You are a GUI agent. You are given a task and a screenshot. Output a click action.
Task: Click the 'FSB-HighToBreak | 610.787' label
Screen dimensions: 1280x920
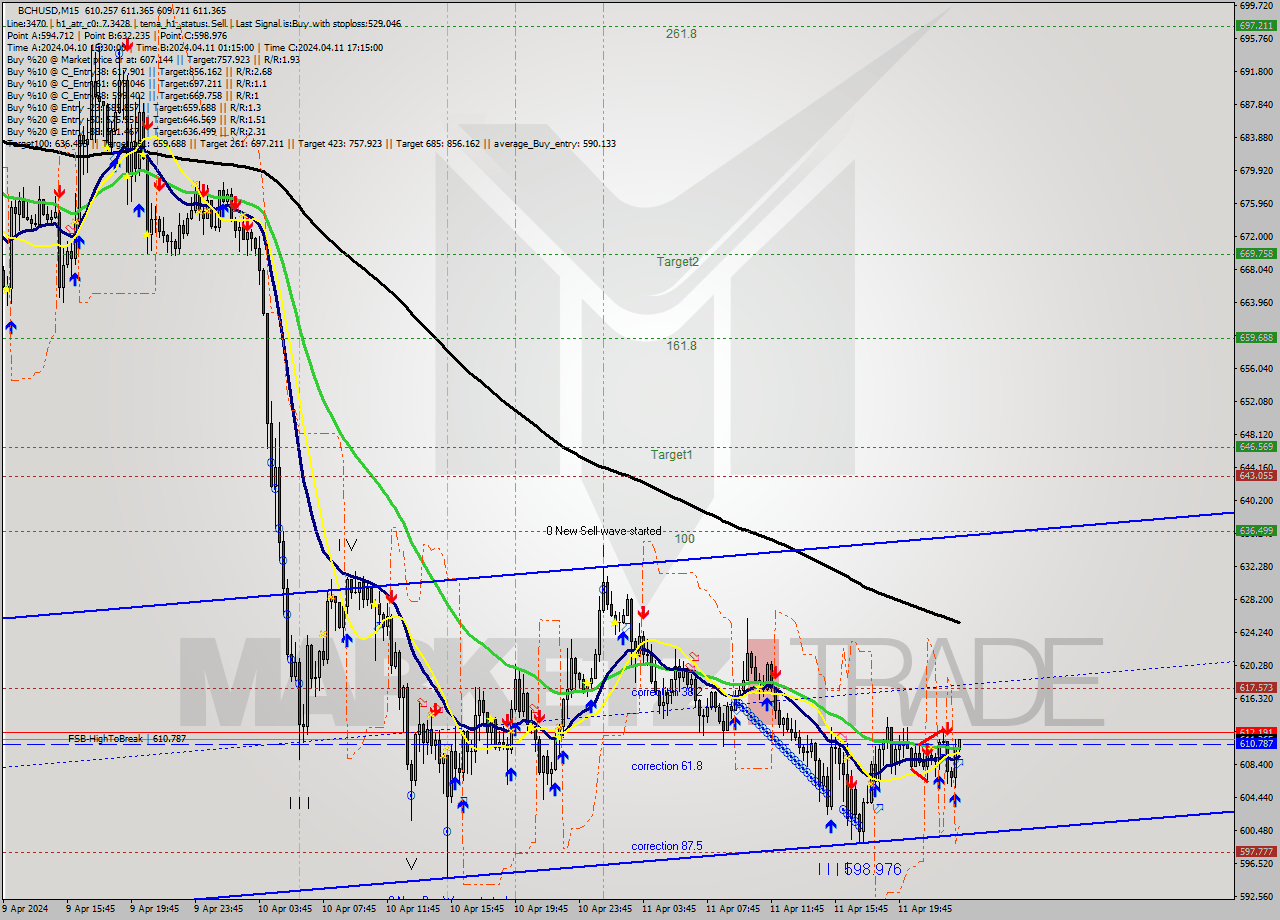point(127,738)
